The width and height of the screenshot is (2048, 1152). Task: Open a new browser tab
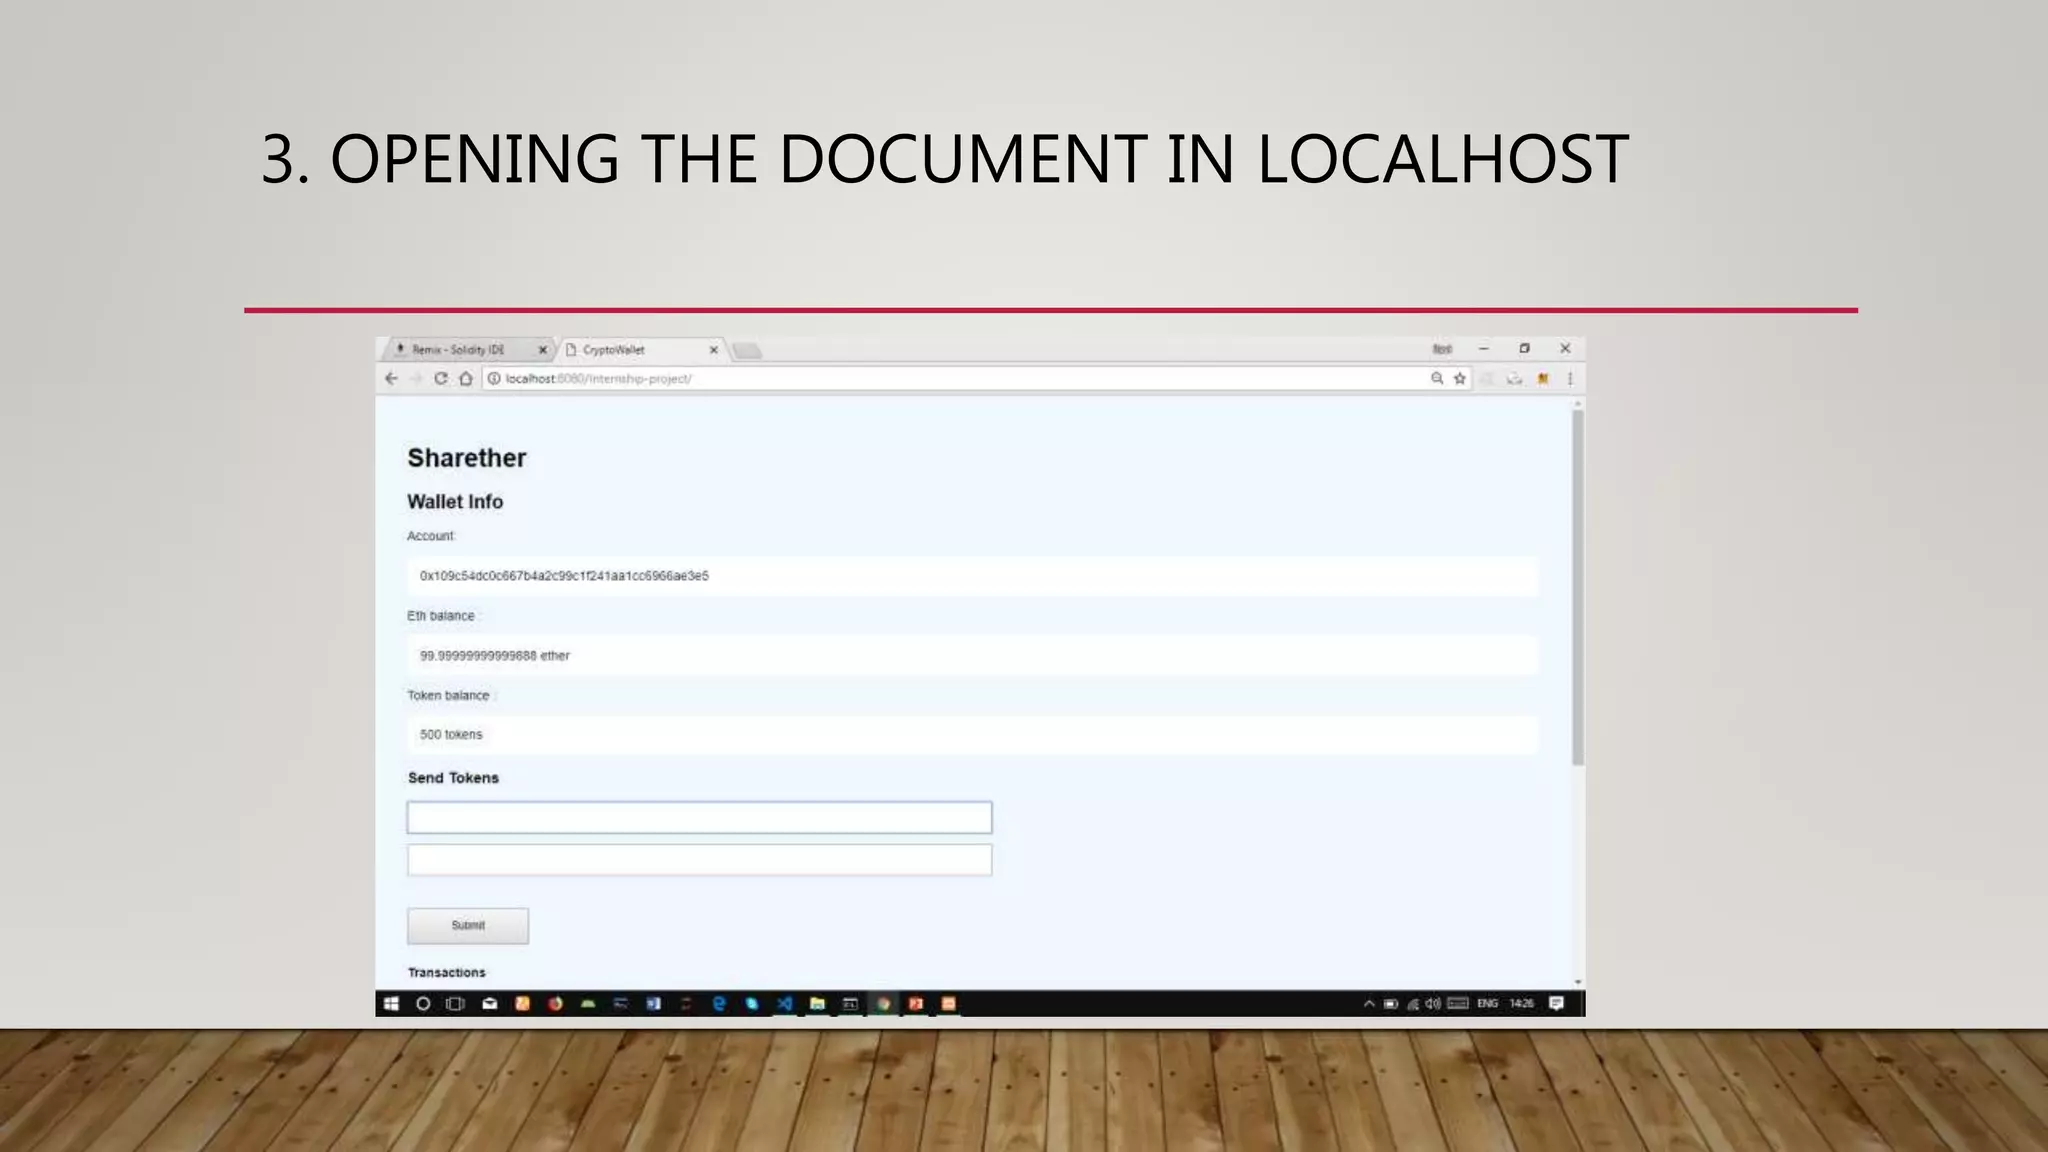pyautogui.click(x=747, y=351)
